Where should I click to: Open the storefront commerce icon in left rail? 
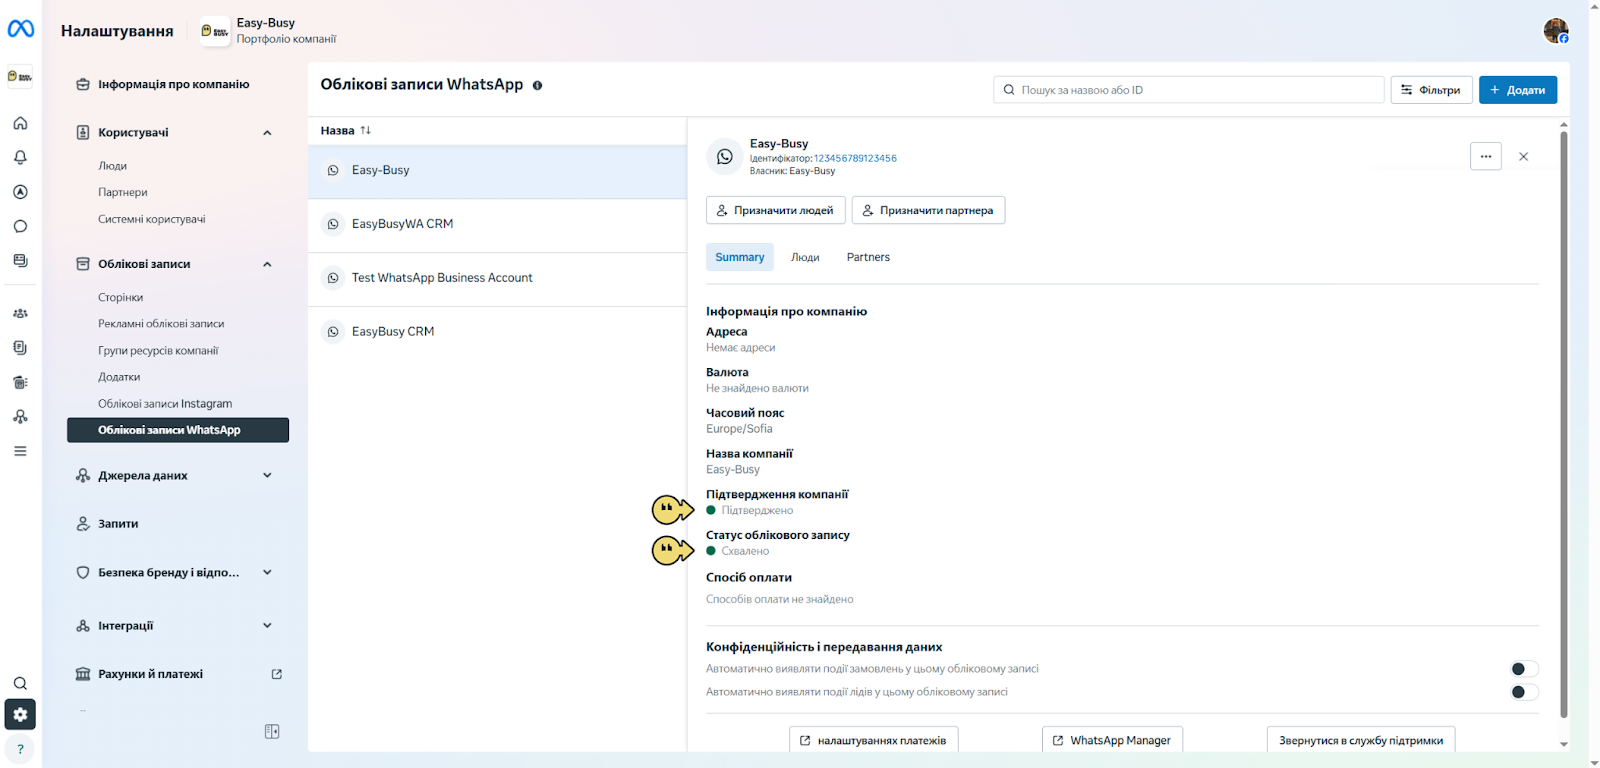click(x=20, y=382)
